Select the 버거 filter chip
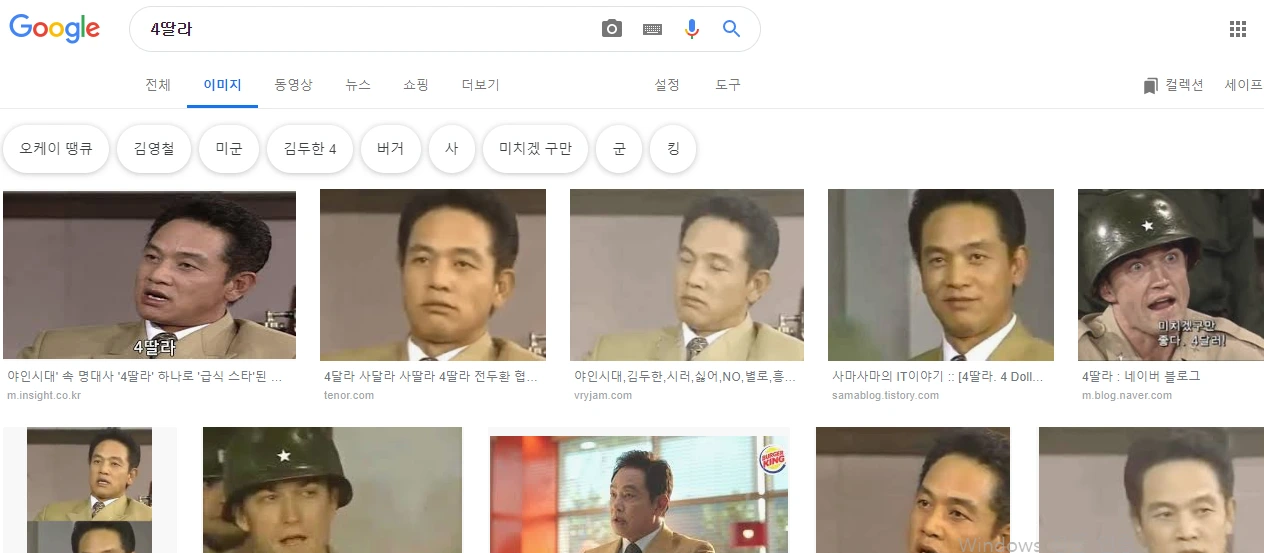 click(x=391, y=149)
